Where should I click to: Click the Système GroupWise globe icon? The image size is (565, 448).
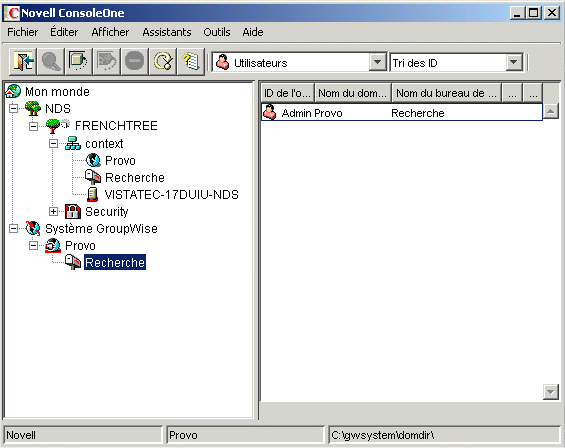[x=33, y=229]
